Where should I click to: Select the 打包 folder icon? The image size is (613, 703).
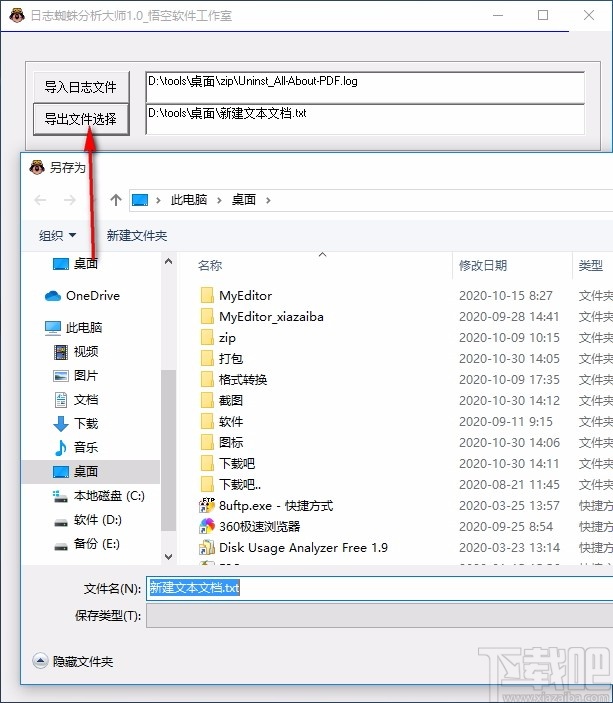click(x=207, y=359)
